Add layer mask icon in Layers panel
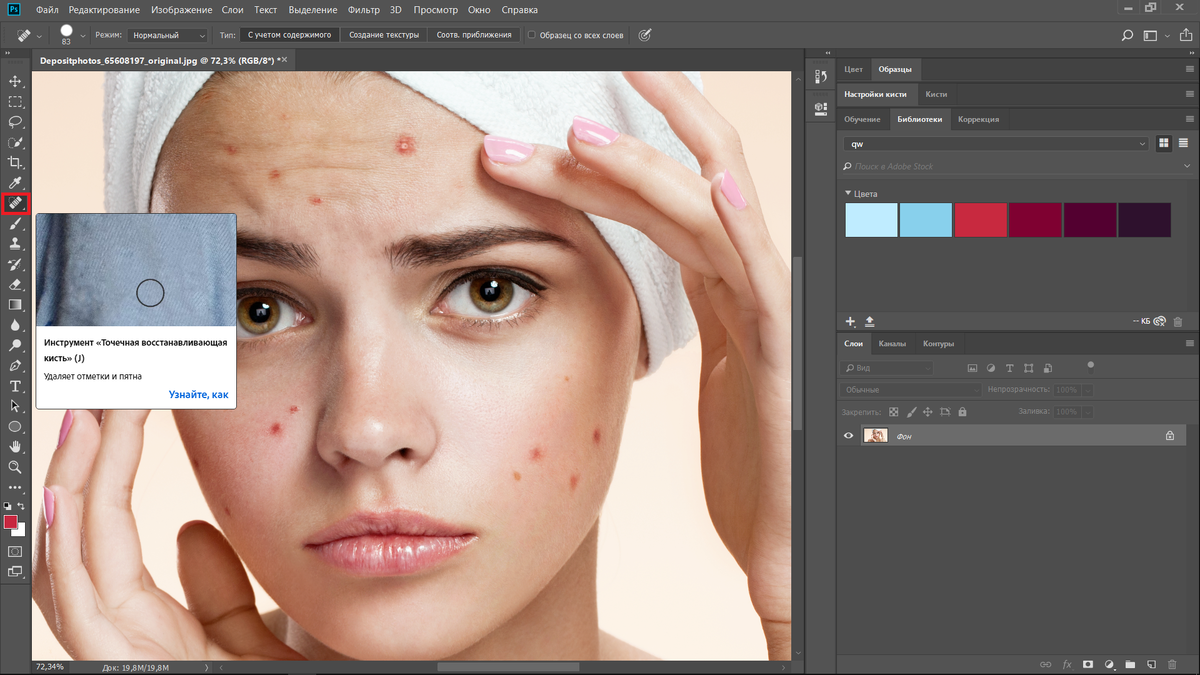Viewport: 1200px width, 675px height. coord(1088,664)
